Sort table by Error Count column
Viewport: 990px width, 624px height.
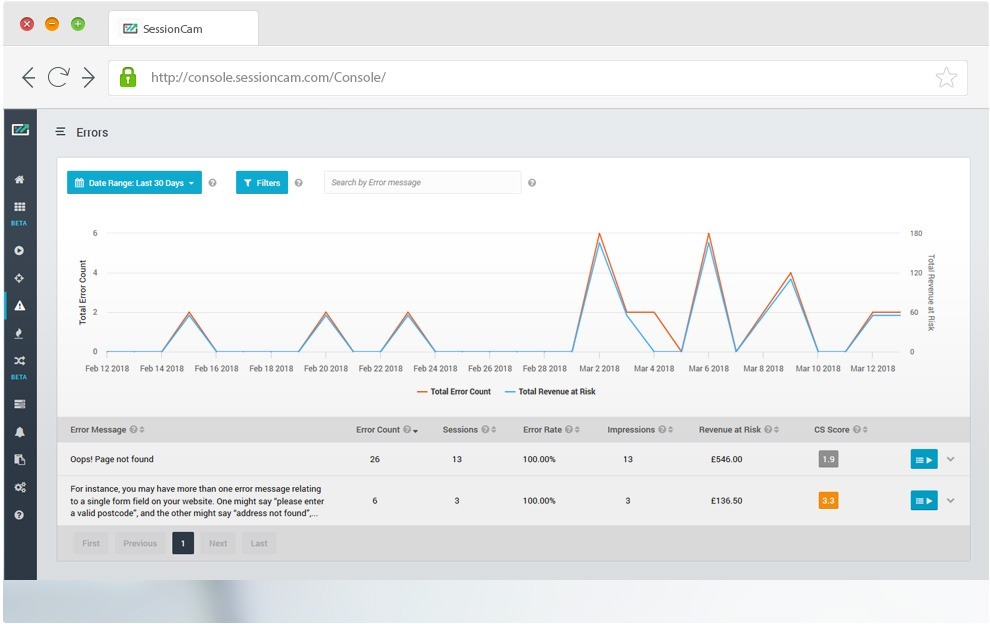pyautogui.click(x=378, y=430)
